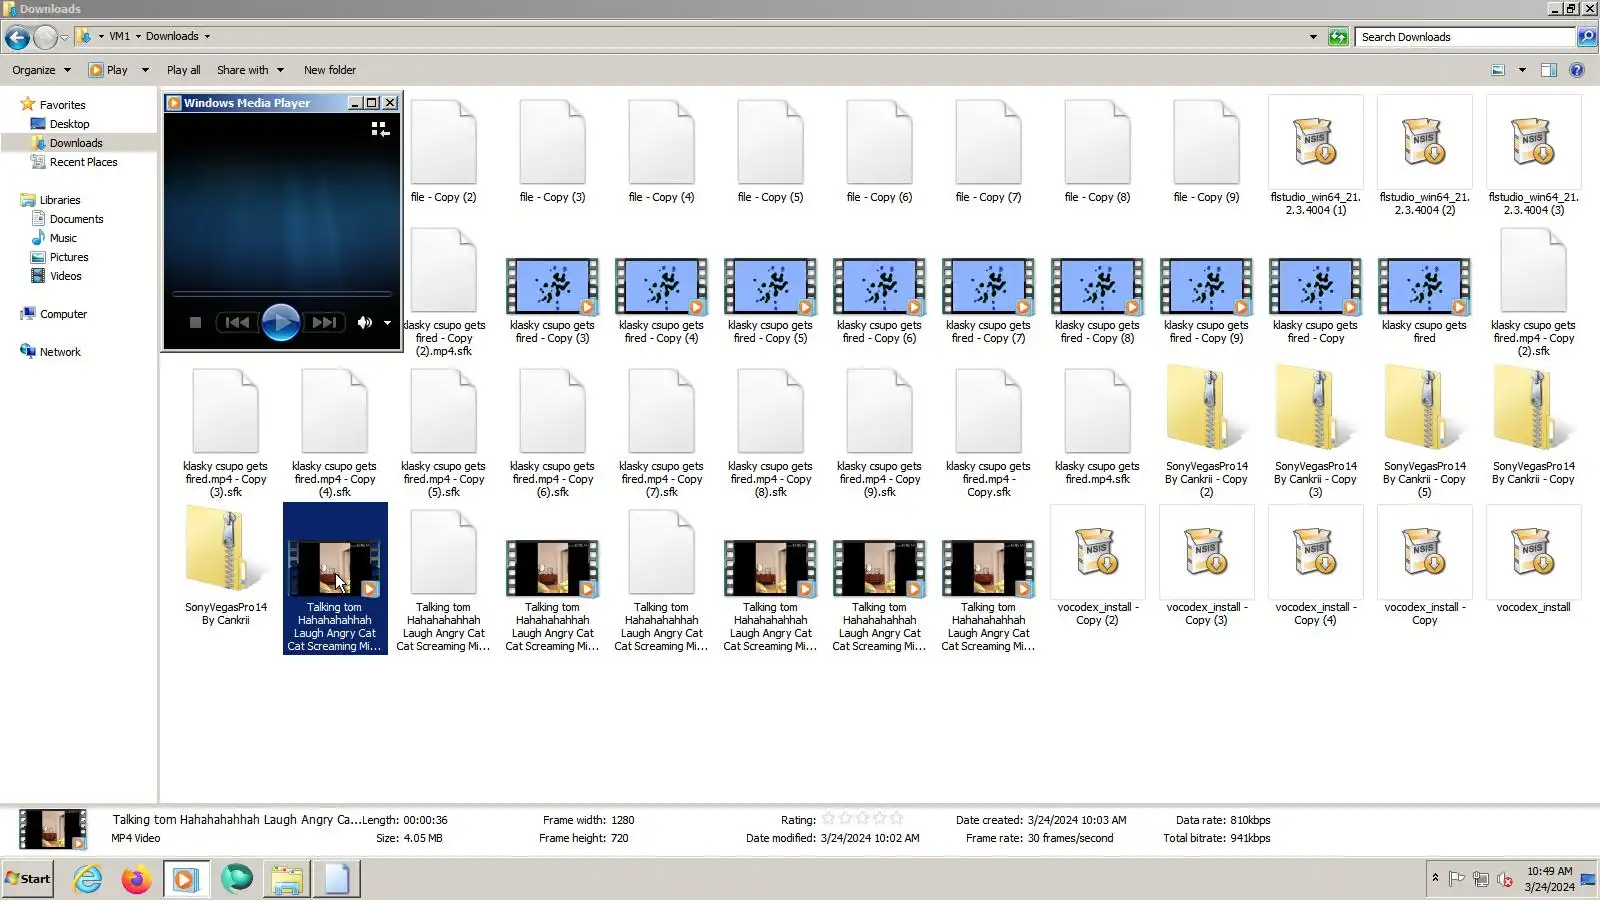
Task: Select vocodex_install - Copy (4) installer
Action: (x=1316, y=552)
